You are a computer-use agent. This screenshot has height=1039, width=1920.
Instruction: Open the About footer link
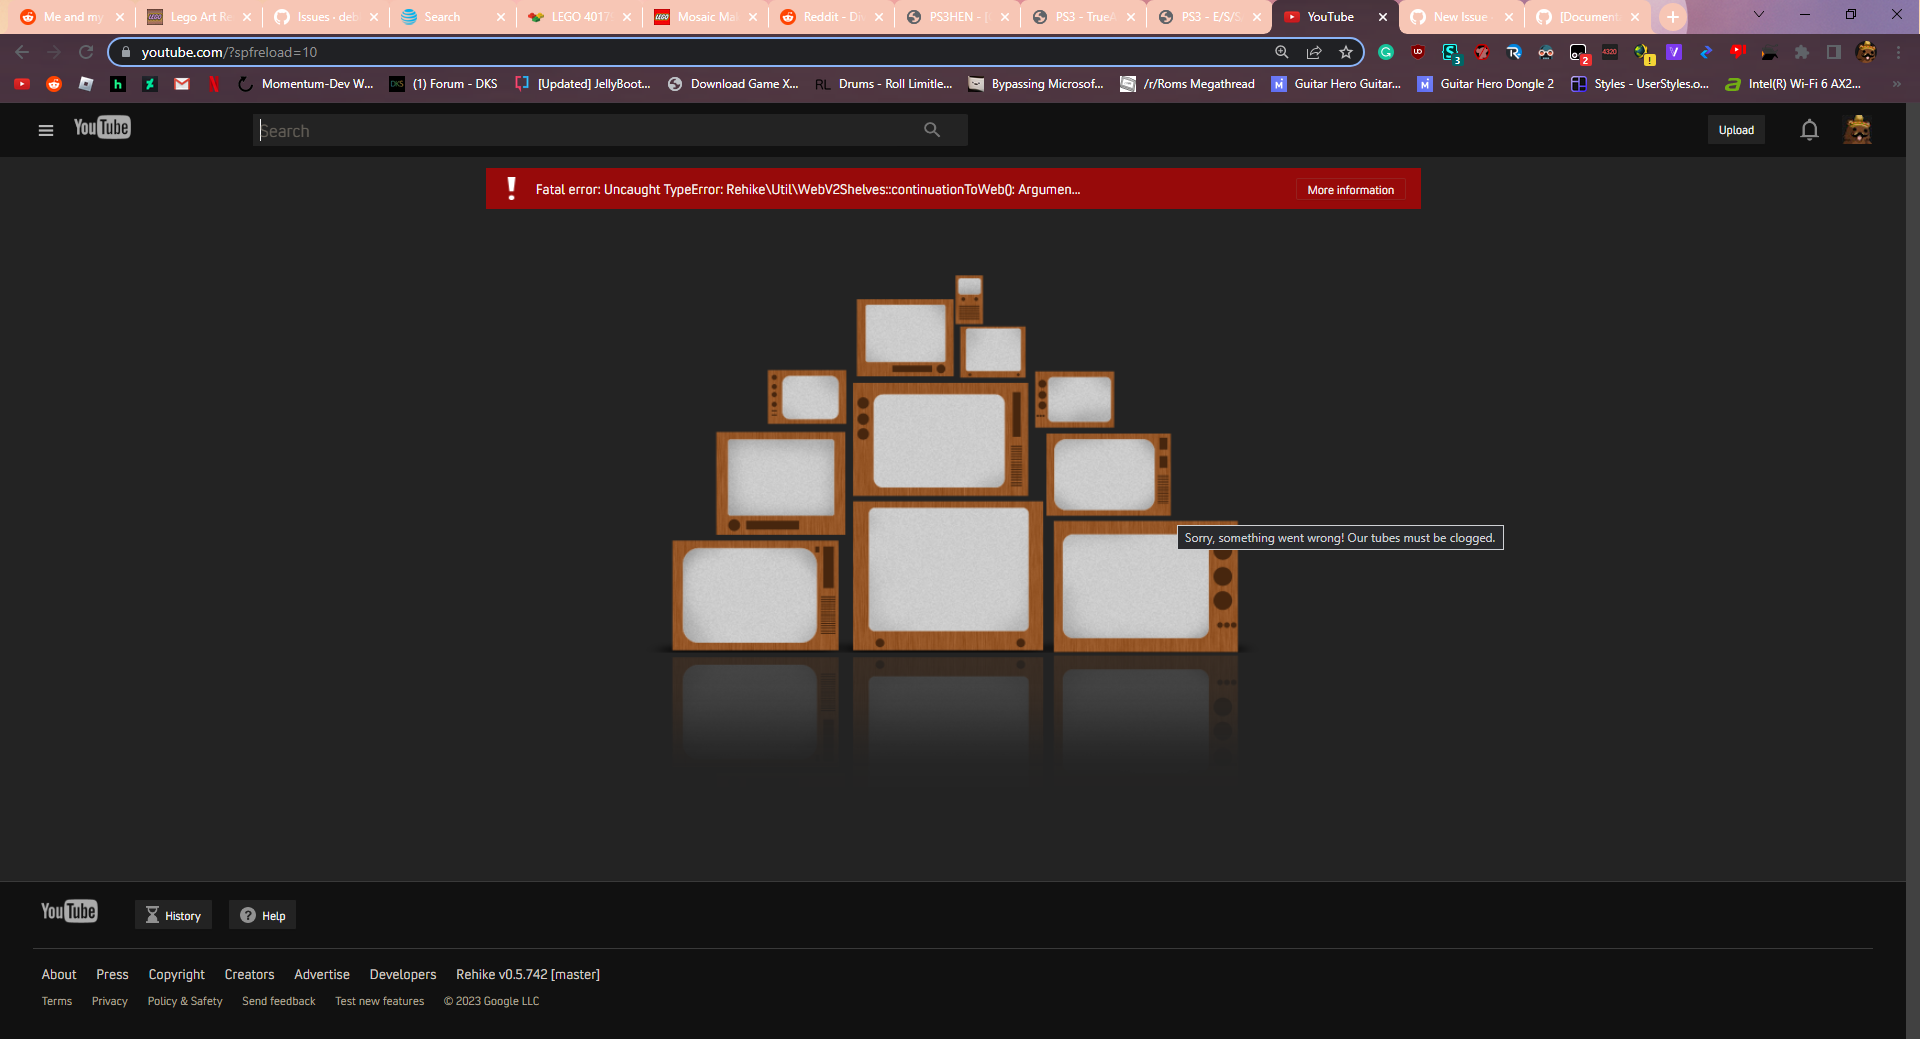(59, 974)
